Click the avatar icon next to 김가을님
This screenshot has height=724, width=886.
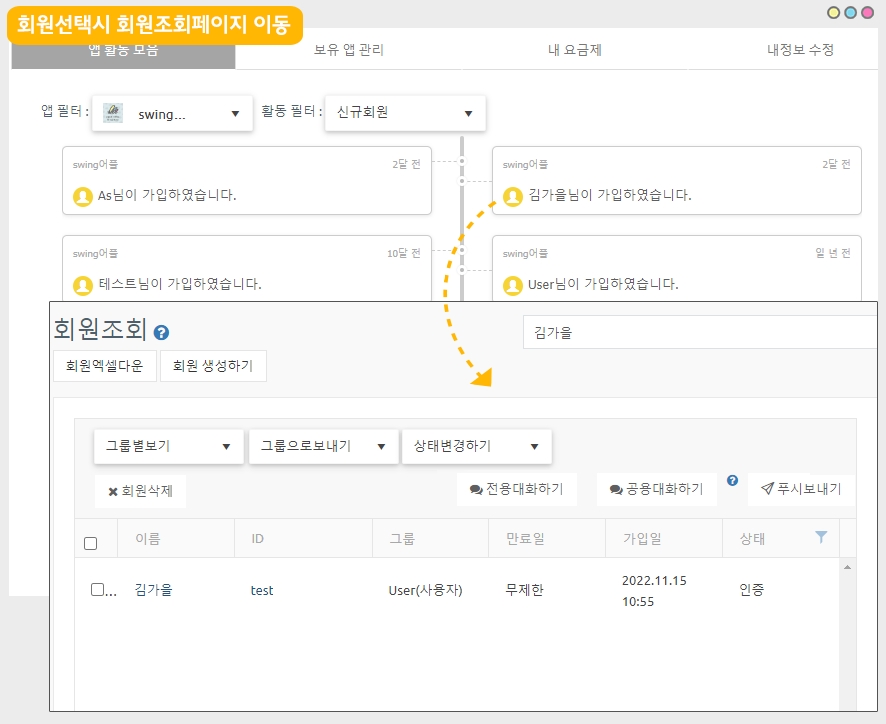tap(513, 196)
